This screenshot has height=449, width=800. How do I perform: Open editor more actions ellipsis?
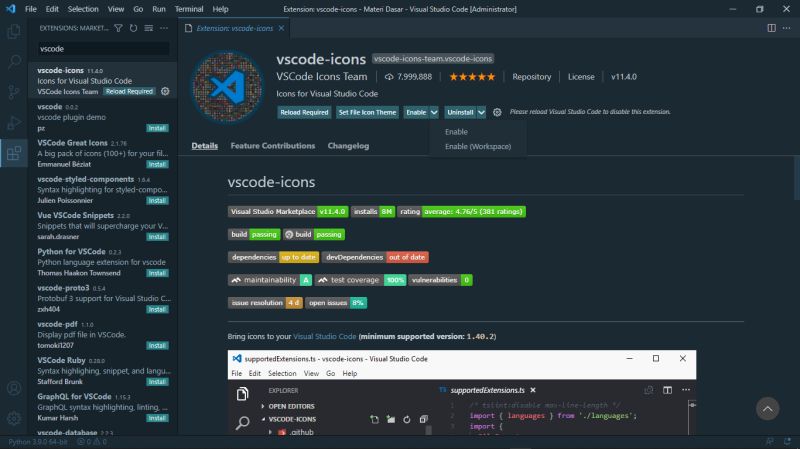pos(786,28)
